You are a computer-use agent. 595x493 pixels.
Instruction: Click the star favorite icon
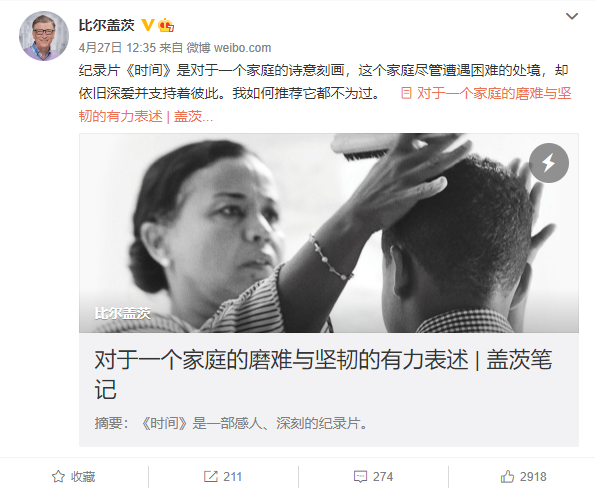(x=58, y=476)
